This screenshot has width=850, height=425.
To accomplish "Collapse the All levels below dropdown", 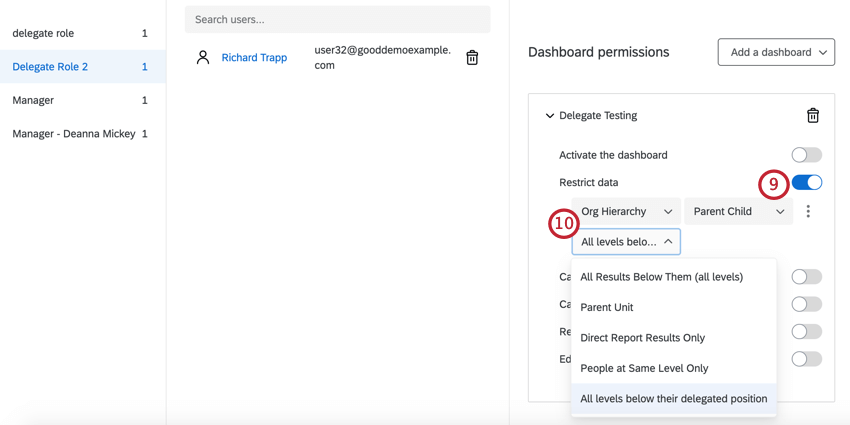I will click(x=626, y=242).
